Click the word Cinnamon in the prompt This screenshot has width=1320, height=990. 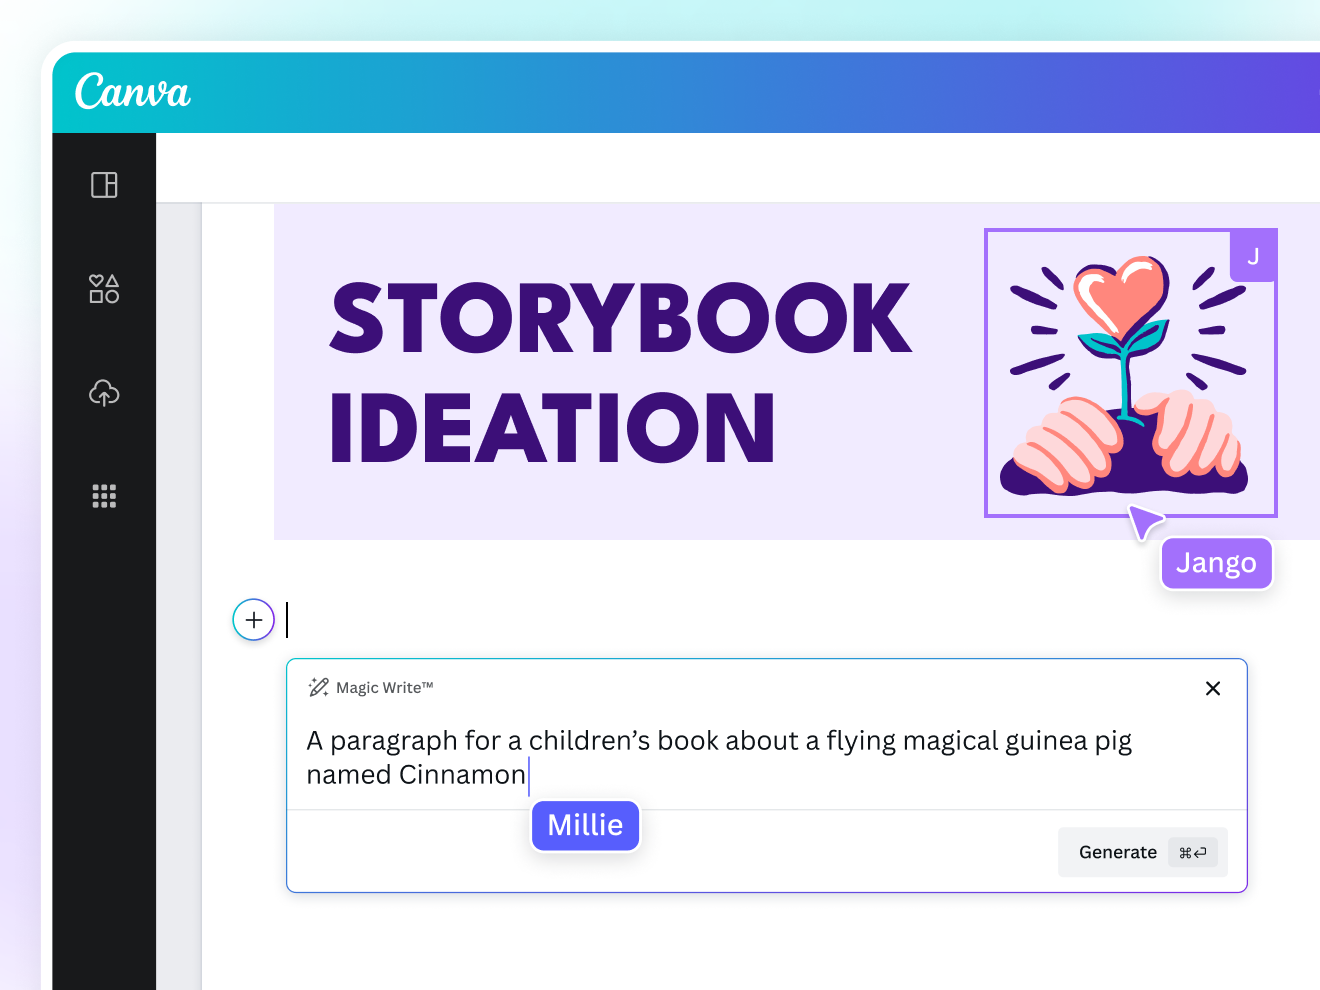click(x=462, y=775)
